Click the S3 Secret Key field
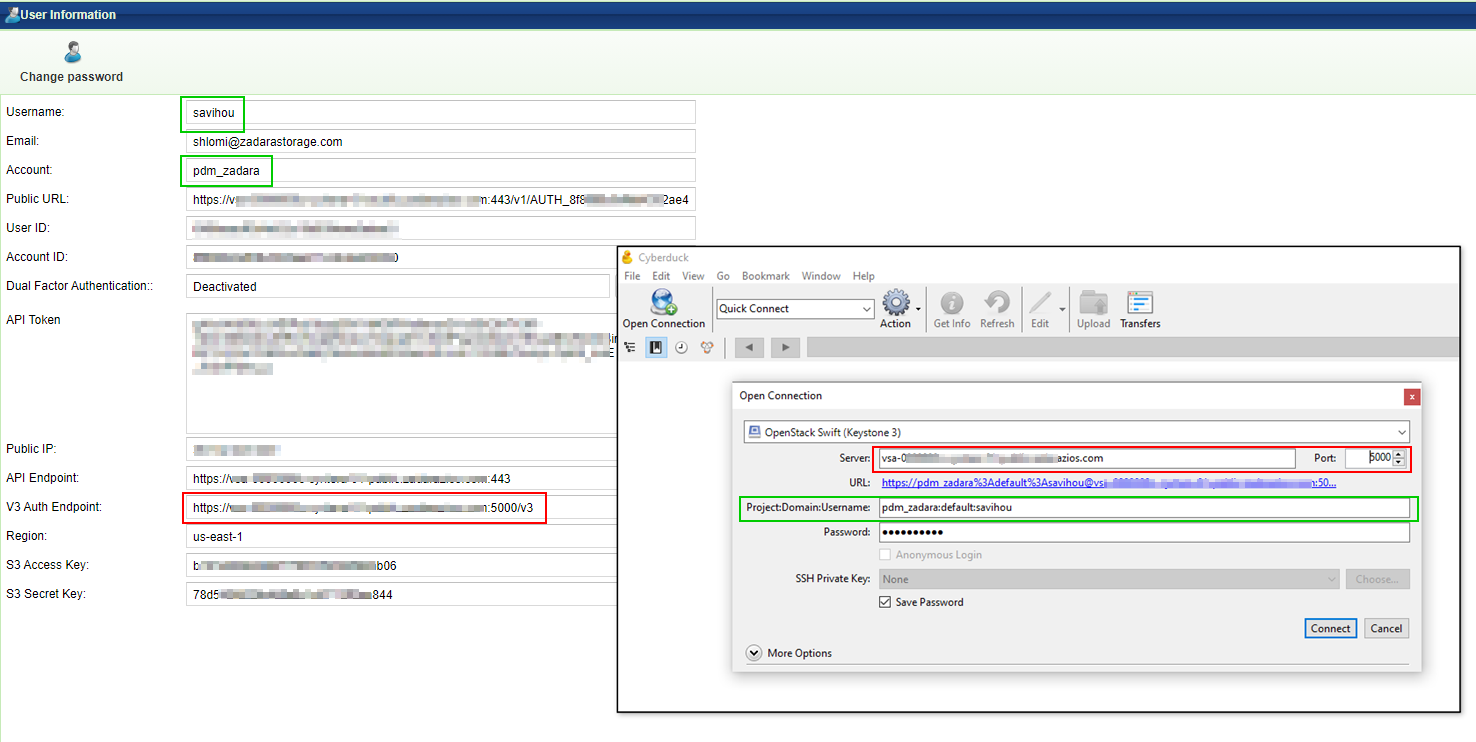This screenshot has width=1476, height=742. tap(401, 594)
